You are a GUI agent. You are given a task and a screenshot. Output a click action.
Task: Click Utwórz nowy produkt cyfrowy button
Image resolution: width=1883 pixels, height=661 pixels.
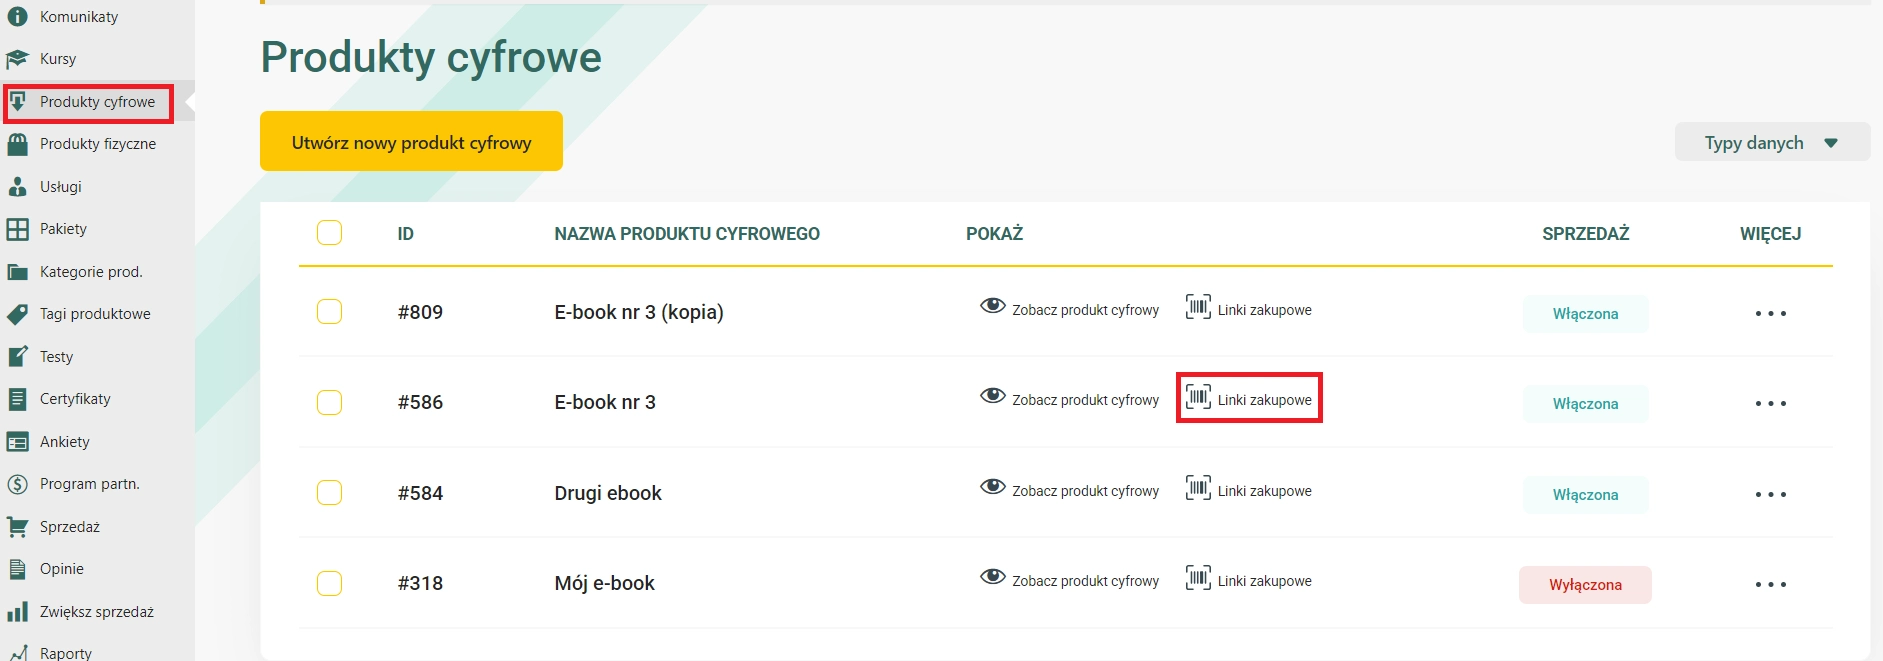(x=411, y=141)
